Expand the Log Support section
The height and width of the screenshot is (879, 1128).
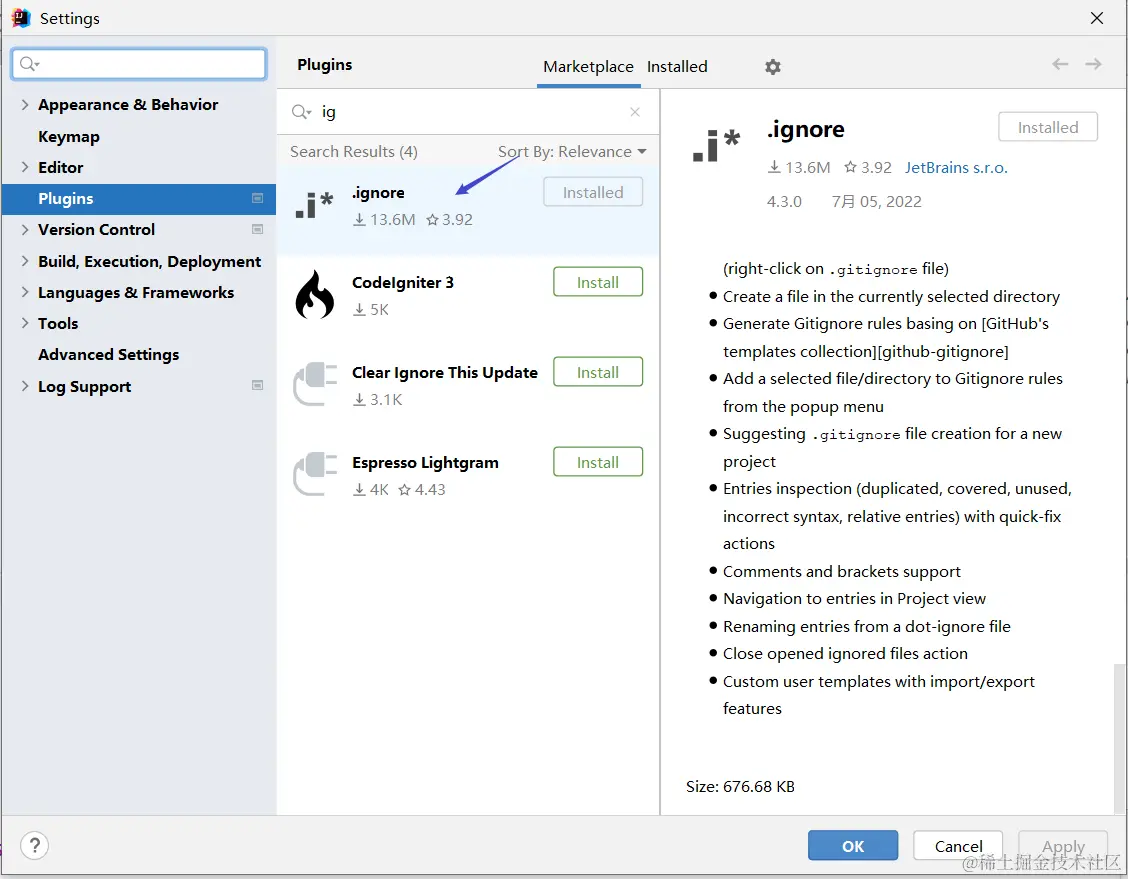pyautogui.click(x=24, y=386)
